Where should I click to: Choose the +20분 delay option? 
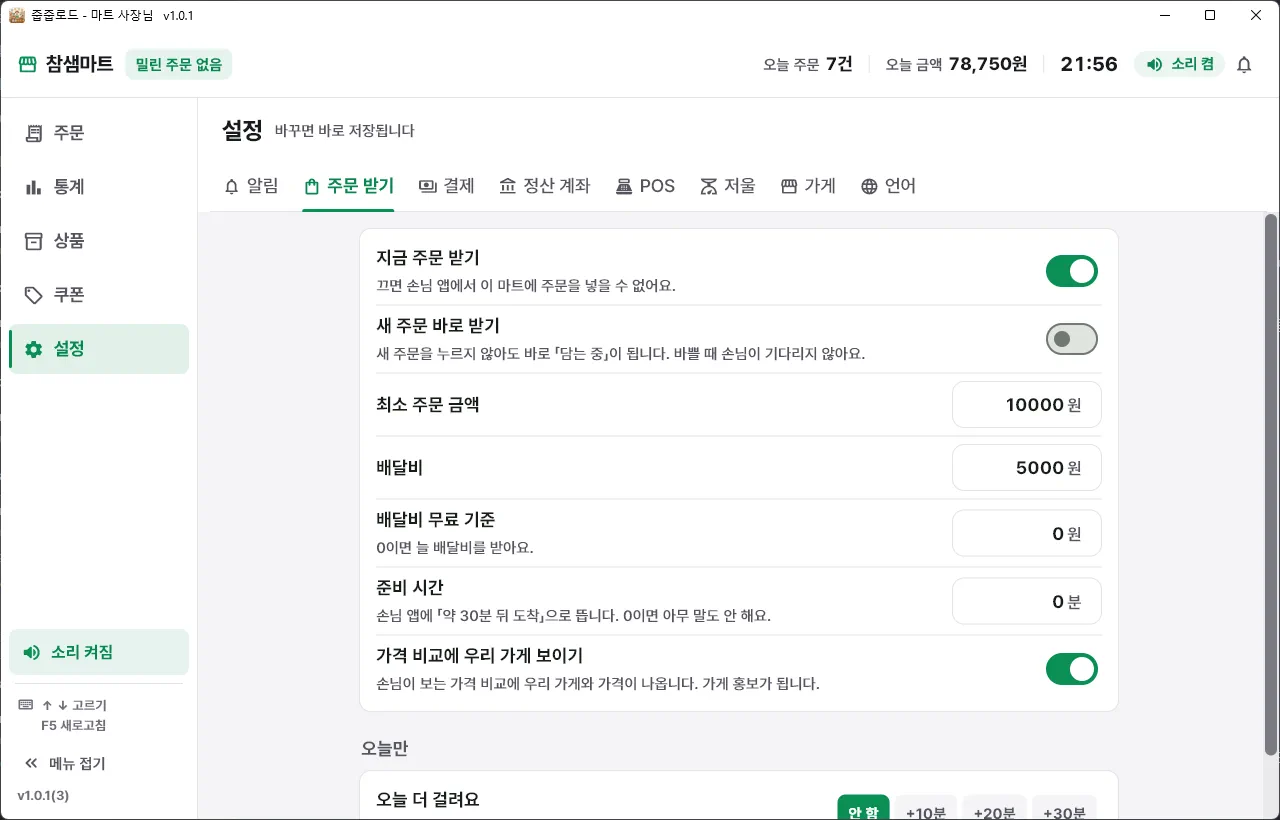(995, 808)
